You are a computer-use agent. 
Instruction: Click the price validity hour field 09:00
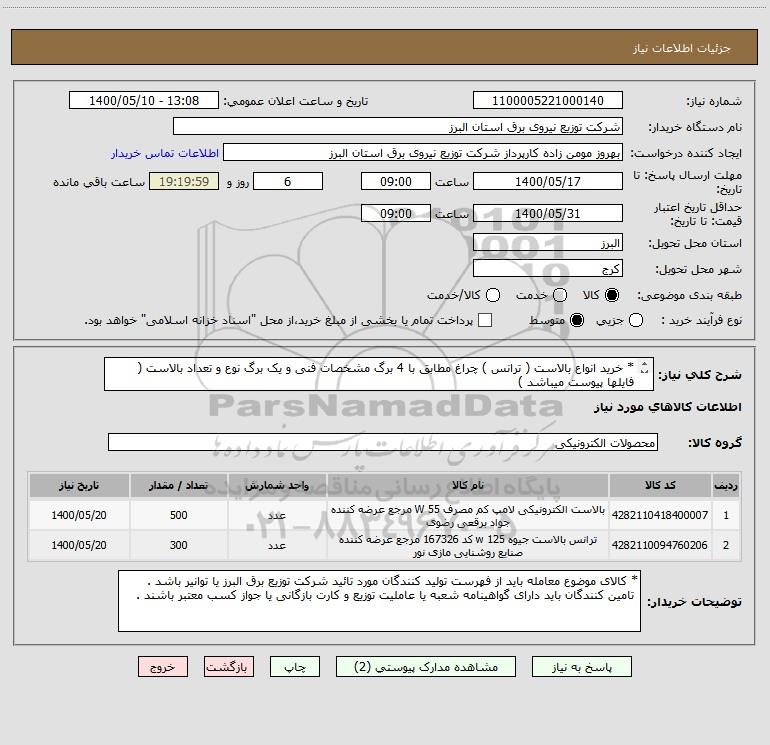click(x=396, y=214)
